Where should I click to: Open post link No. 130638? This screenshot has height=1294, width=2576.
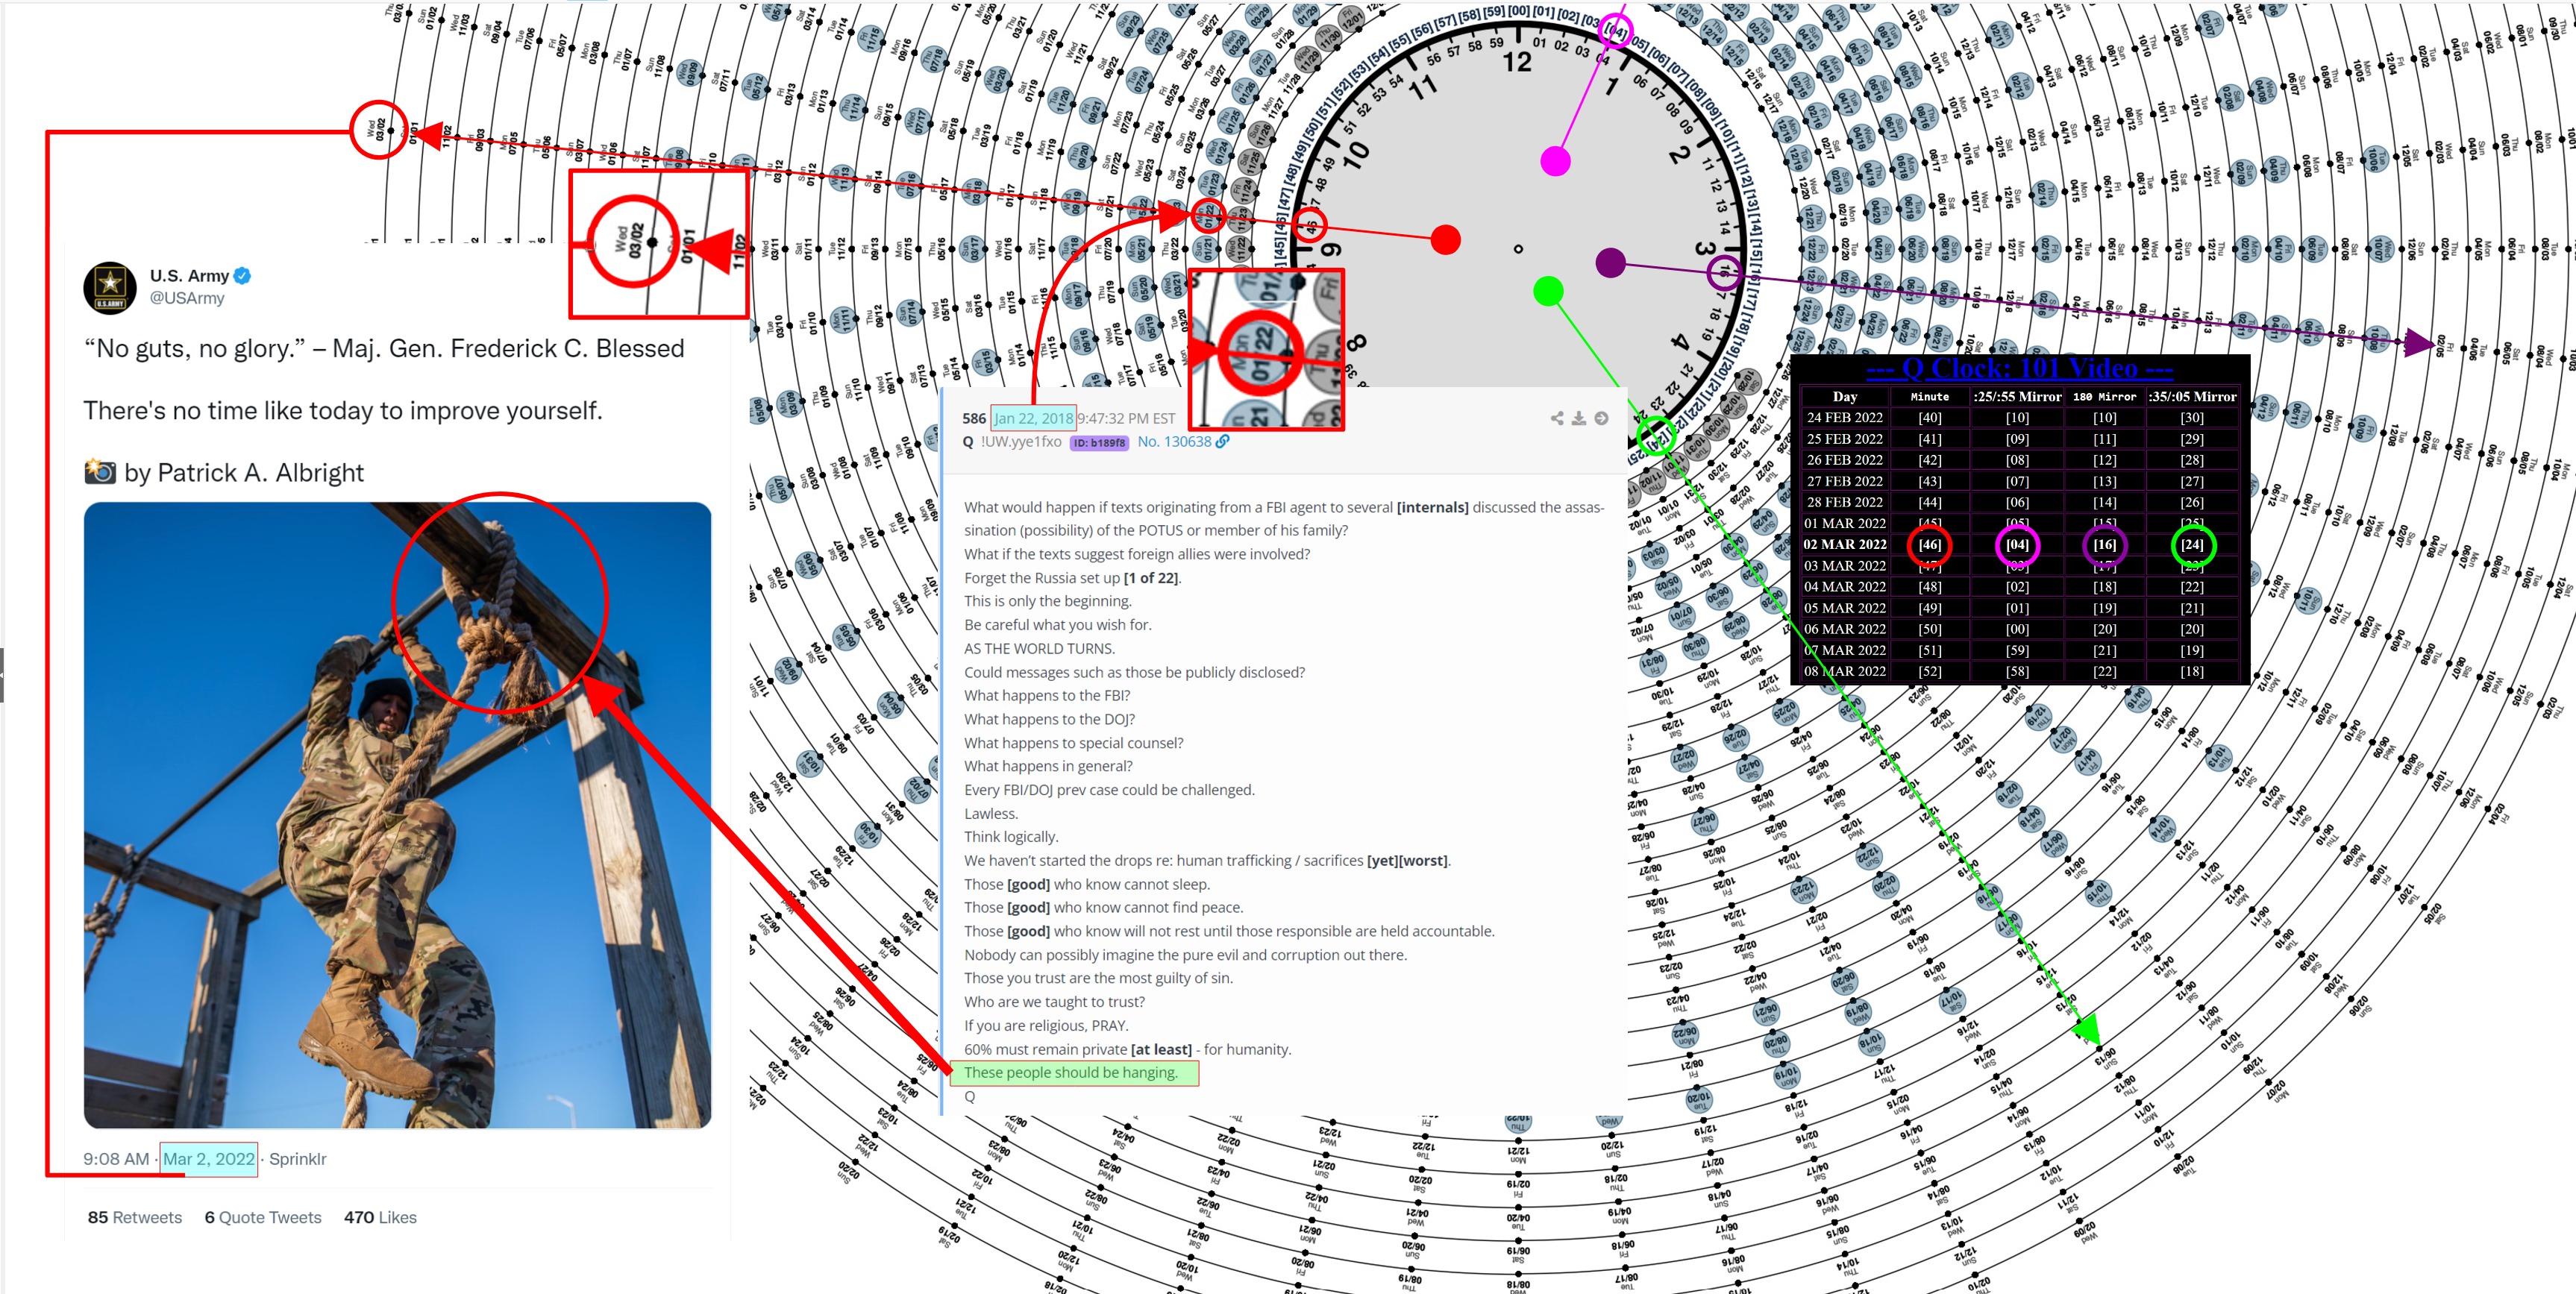coord(1174,441)
